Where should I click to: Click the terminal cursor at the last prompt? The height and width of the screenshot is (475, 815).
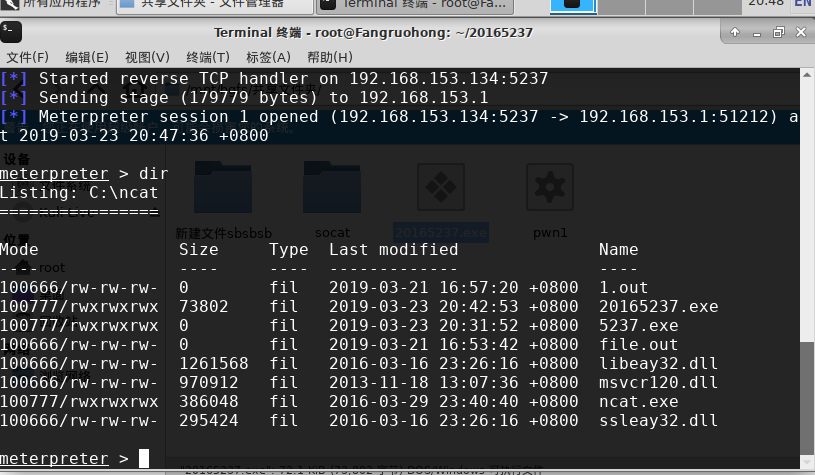pyautogui.click(x=144, y=458)
